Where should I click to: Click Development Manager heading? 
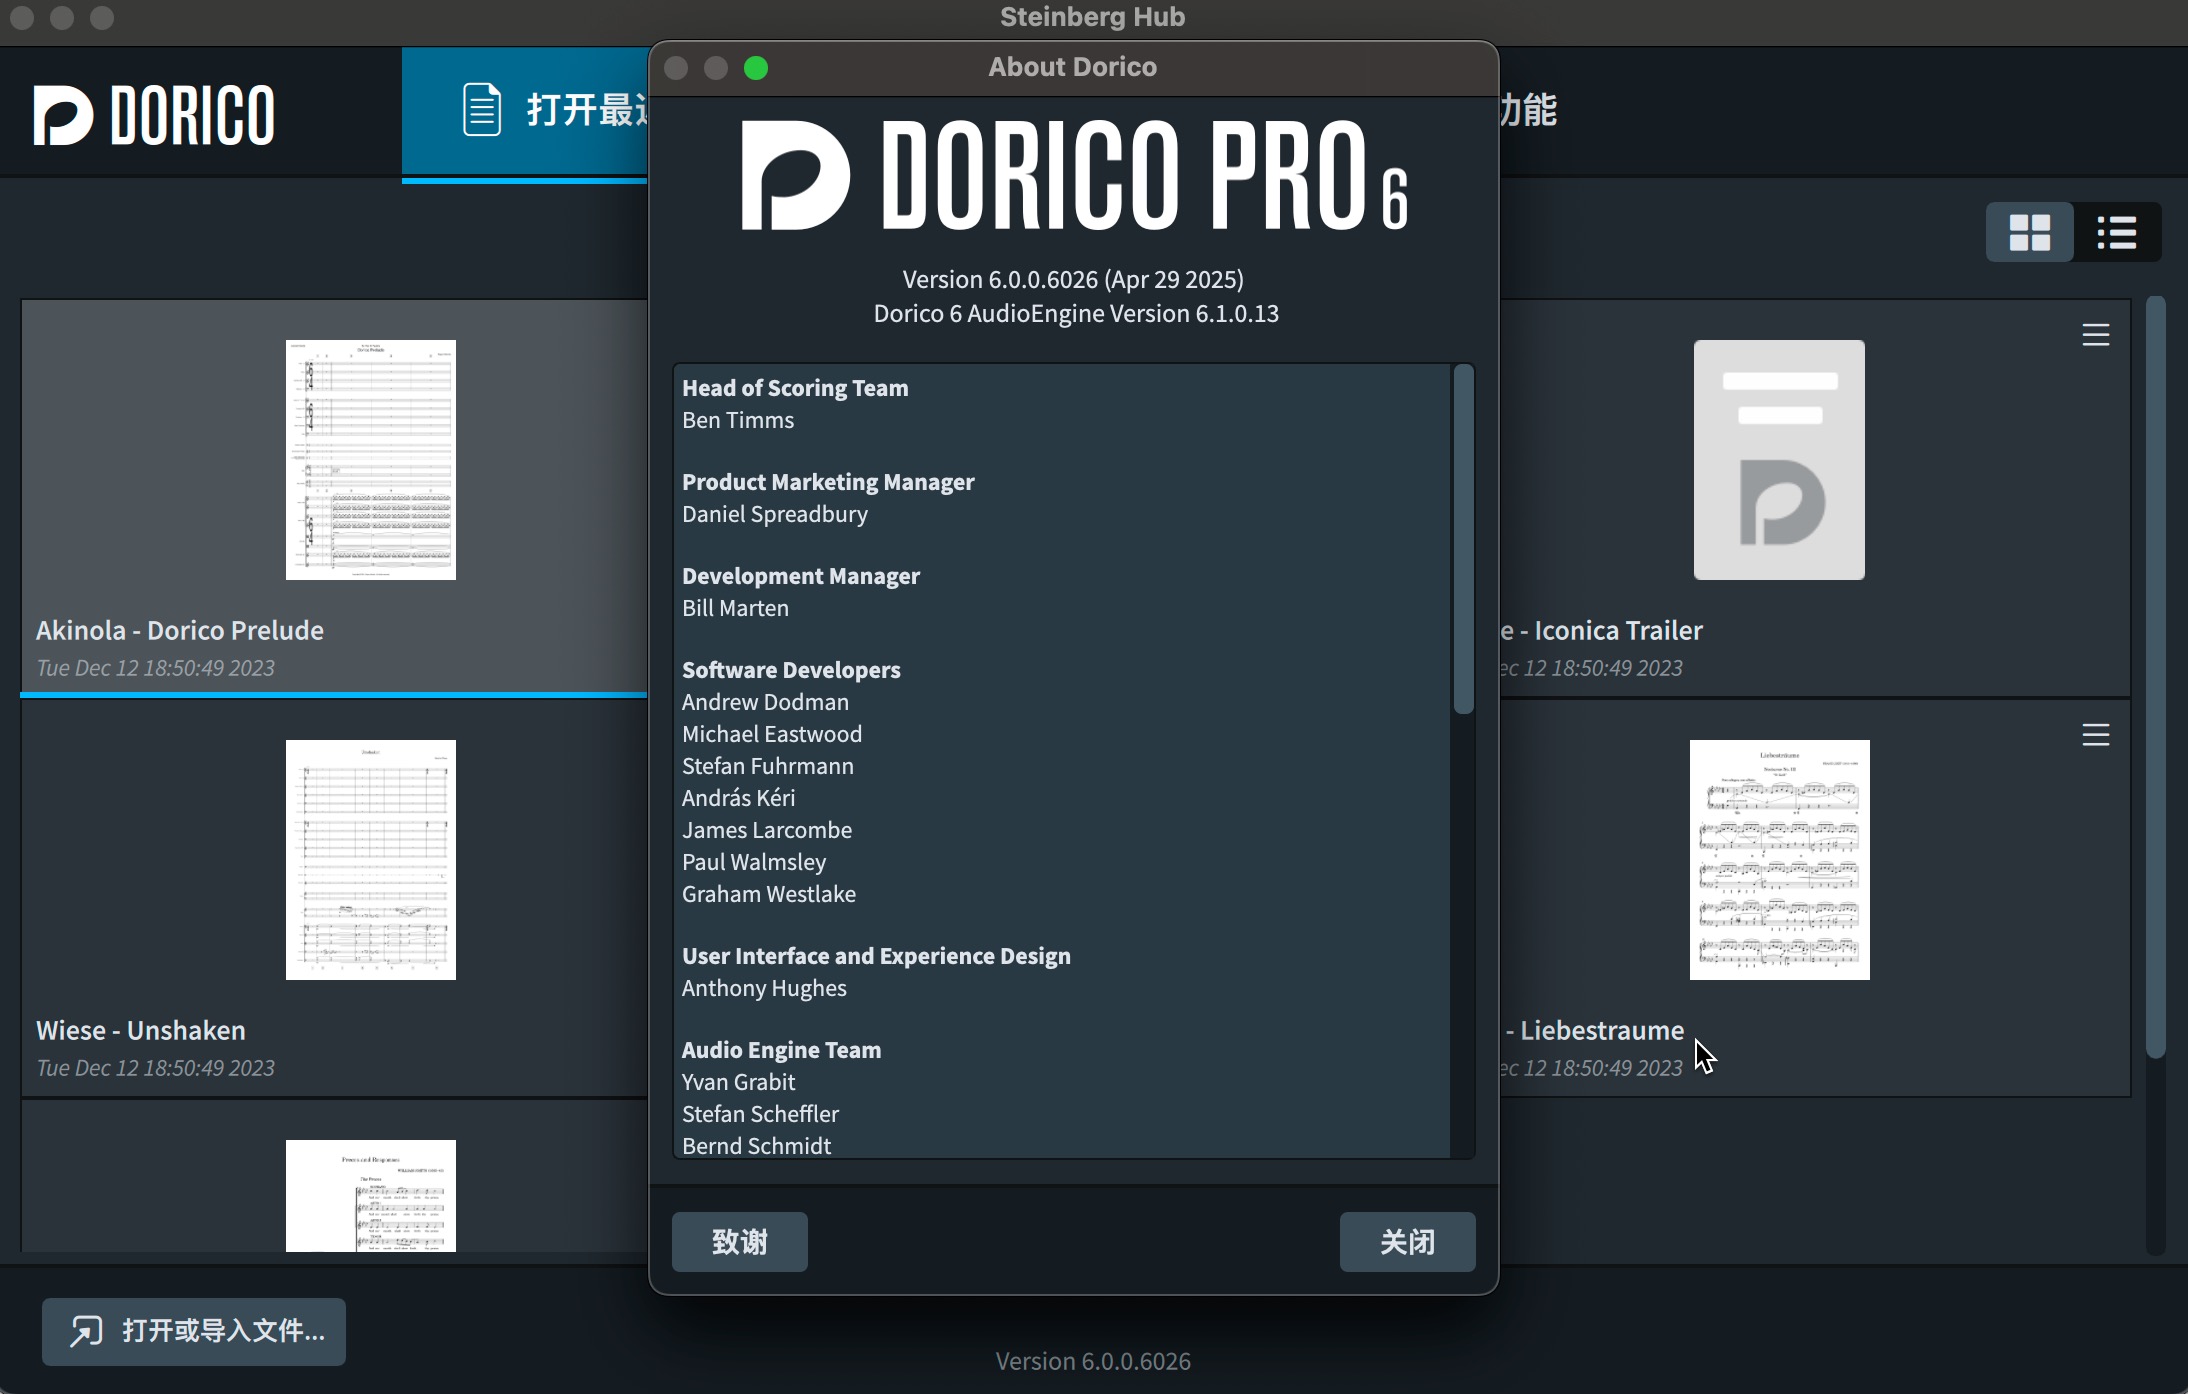click(x=801, y=576)
